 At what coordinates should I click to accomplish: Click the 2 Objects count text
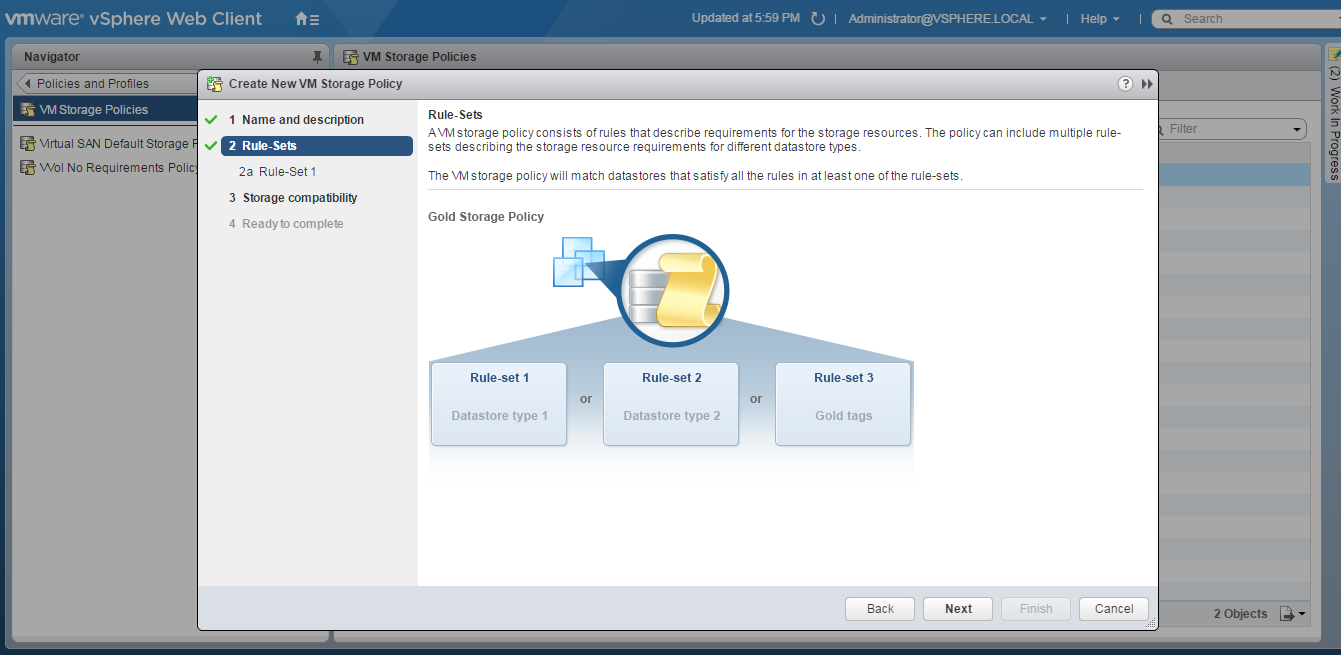click(1240, 614)
